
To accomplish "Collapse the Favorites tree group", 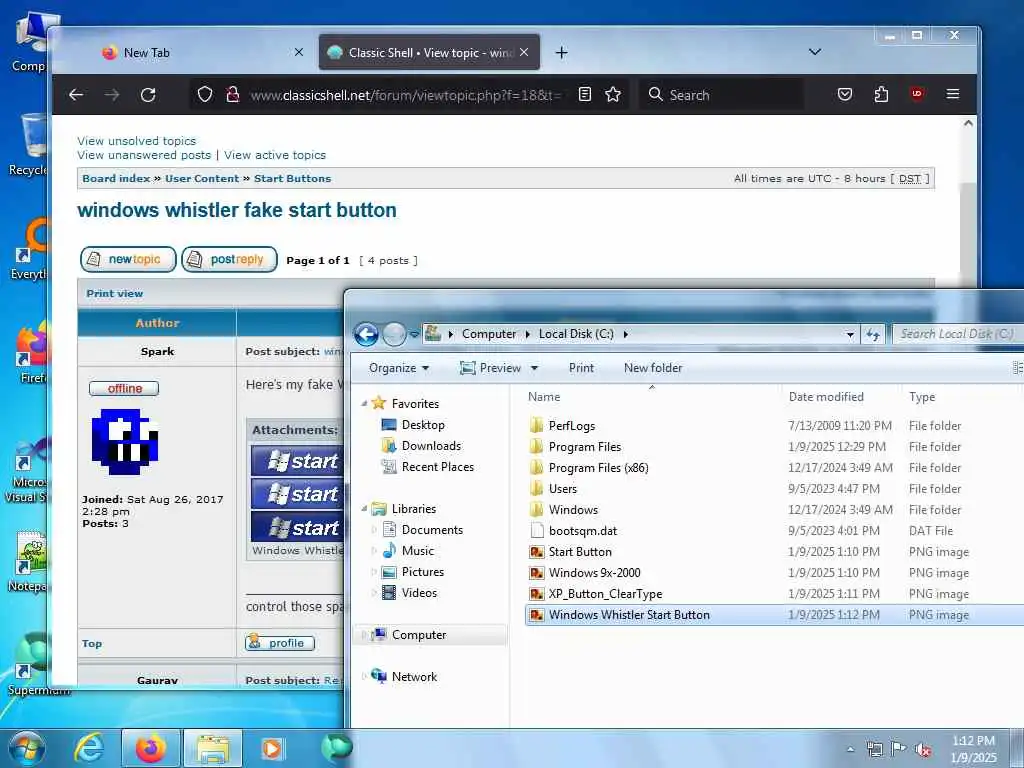I will pos(364,404).
